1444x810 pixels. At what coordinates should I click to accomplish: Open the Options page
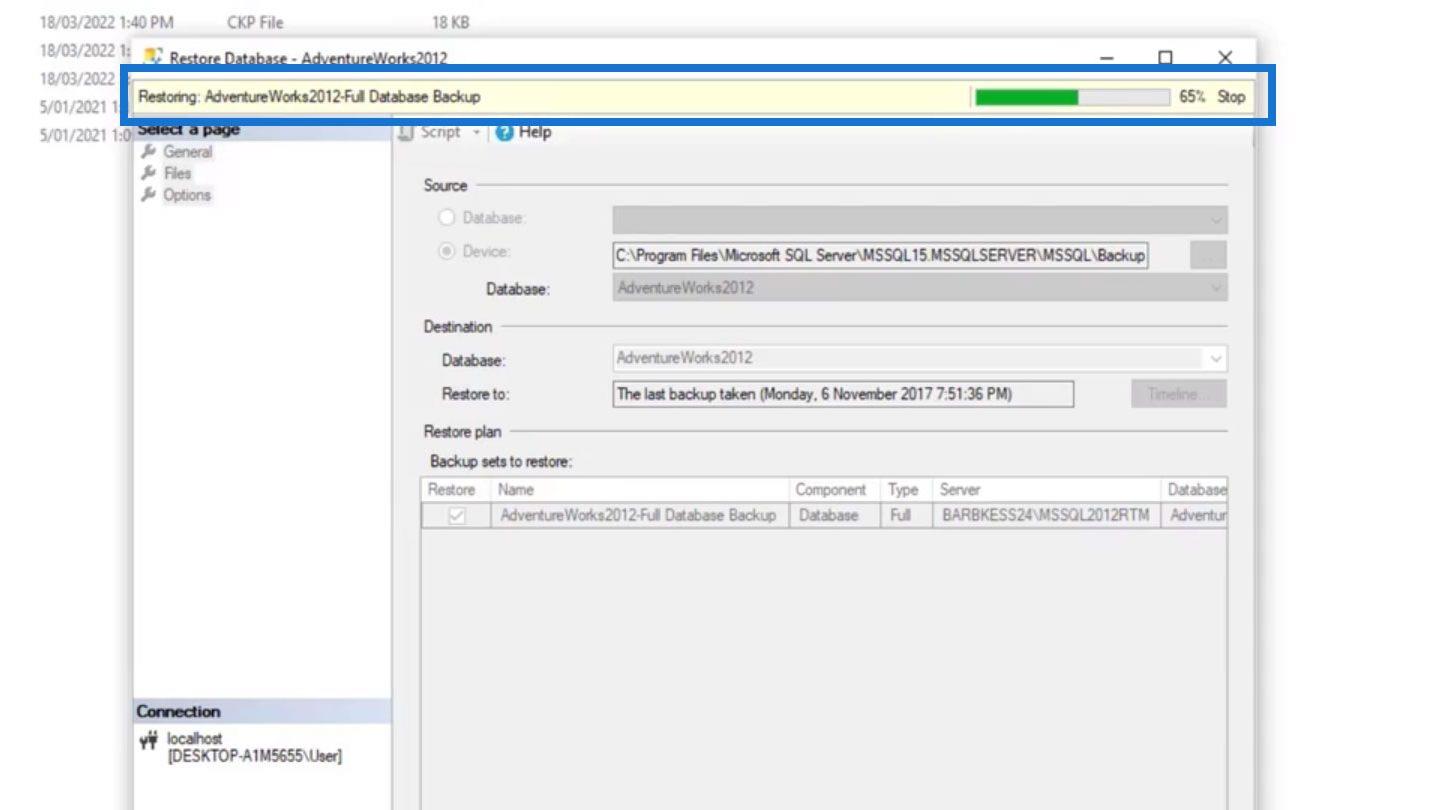tap(187, 195)
